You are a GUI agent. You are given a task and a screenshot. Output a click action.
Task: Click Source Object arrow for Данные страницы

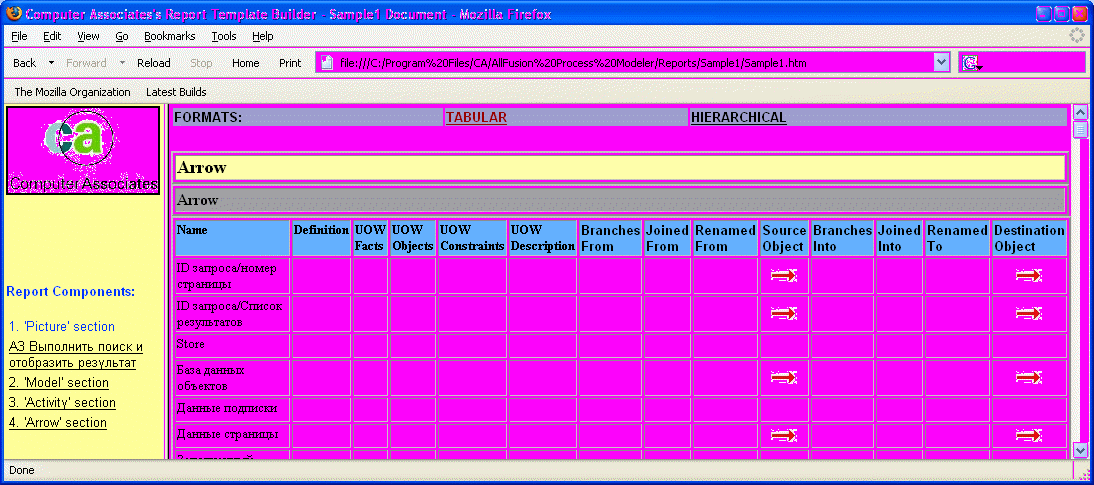784,435
